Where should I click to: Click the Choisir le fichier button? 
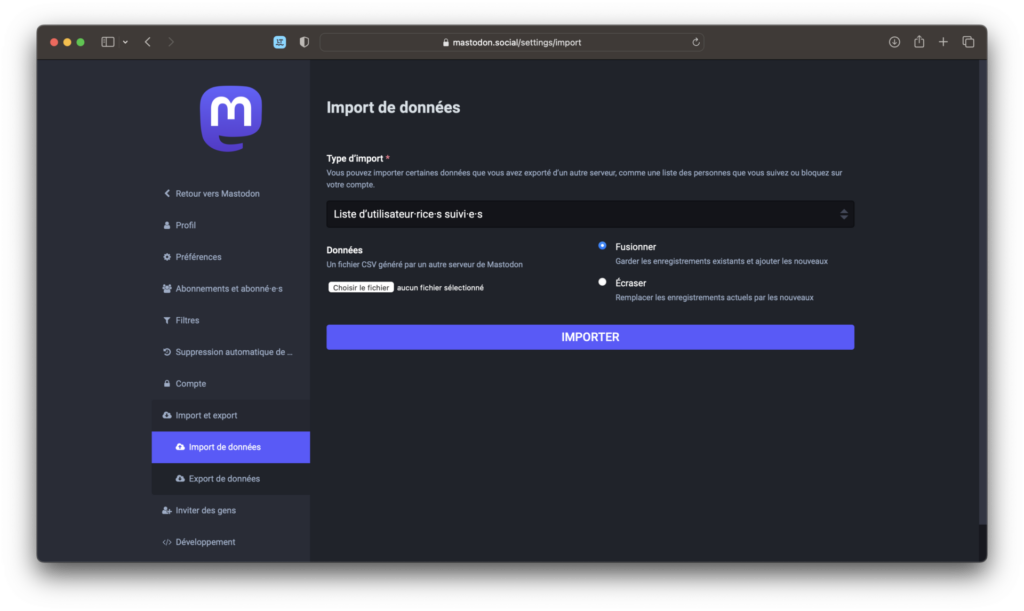point(360,287)
